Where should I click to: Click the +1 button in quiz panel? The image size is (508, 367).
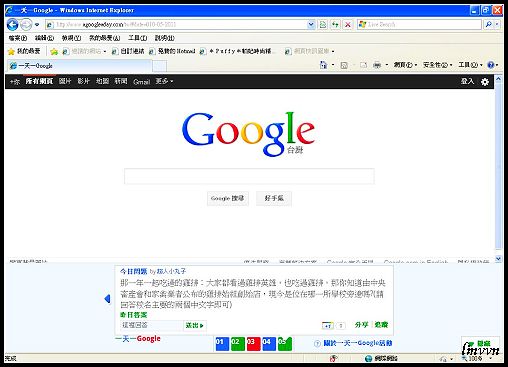point(328,326)
